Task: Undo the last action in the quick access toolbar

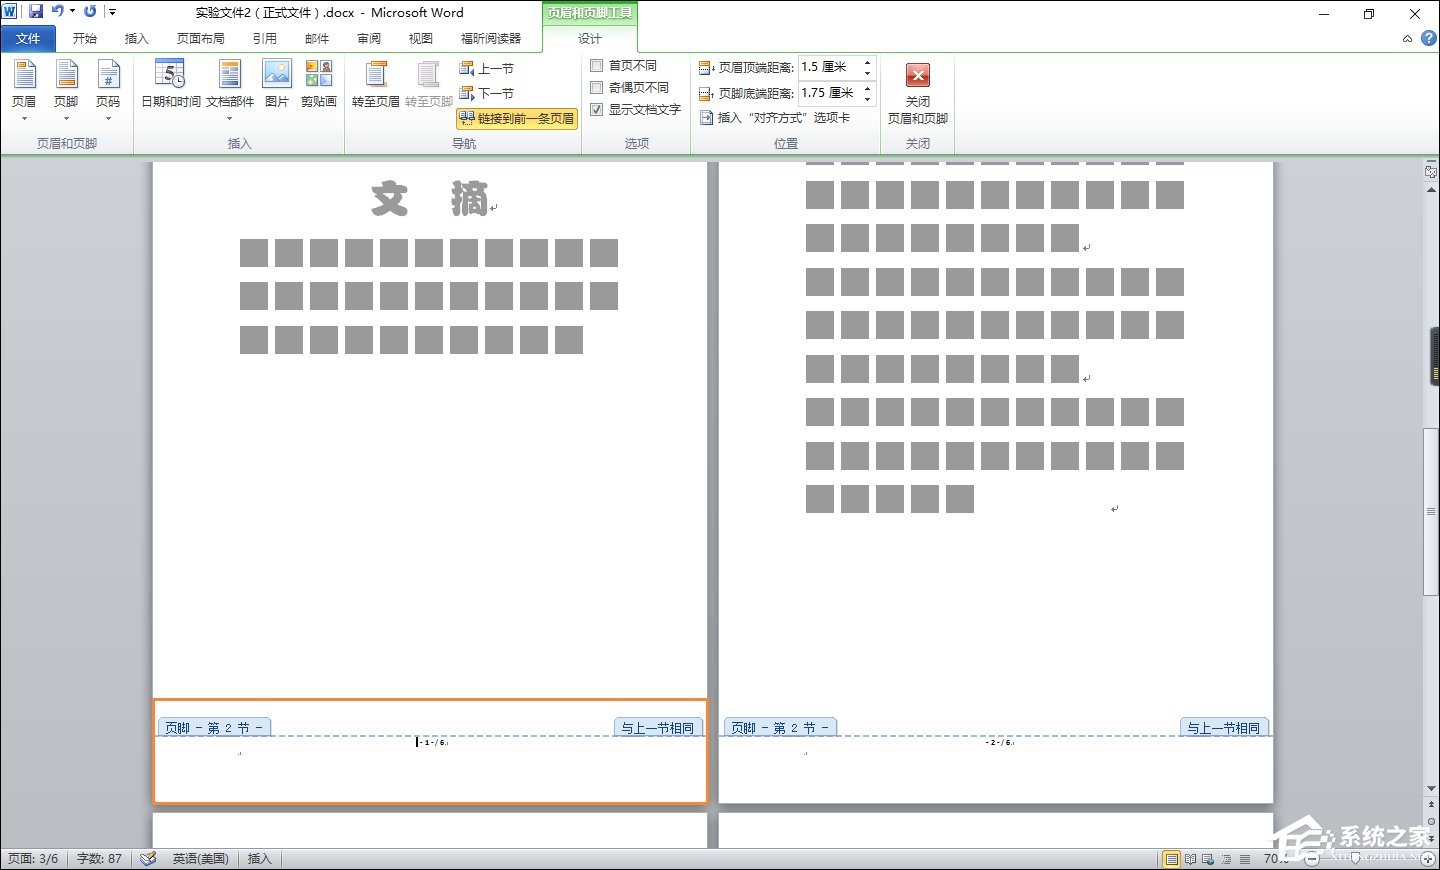Action: click(57, 12)
